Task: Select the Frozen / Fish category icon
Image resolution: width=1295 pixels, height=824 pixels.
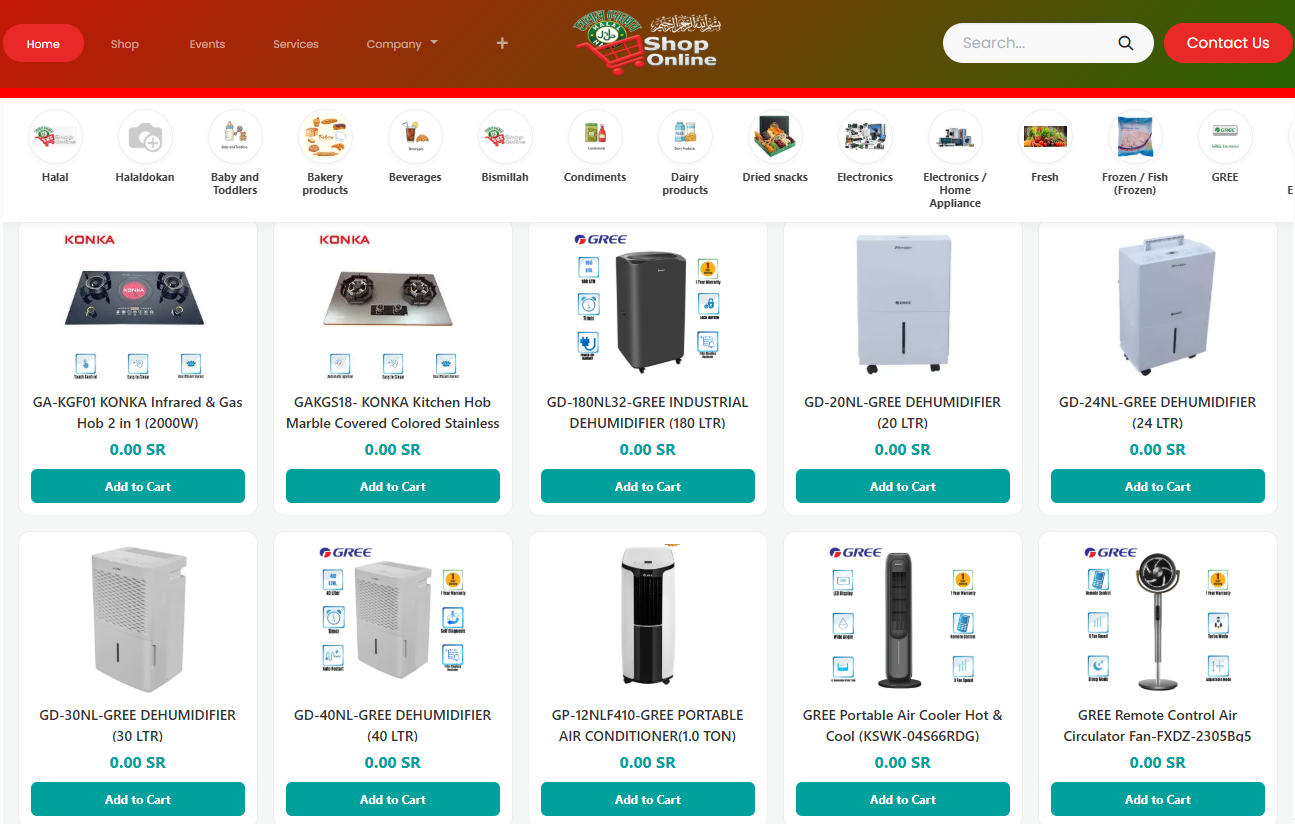Action: (1135, 137)
